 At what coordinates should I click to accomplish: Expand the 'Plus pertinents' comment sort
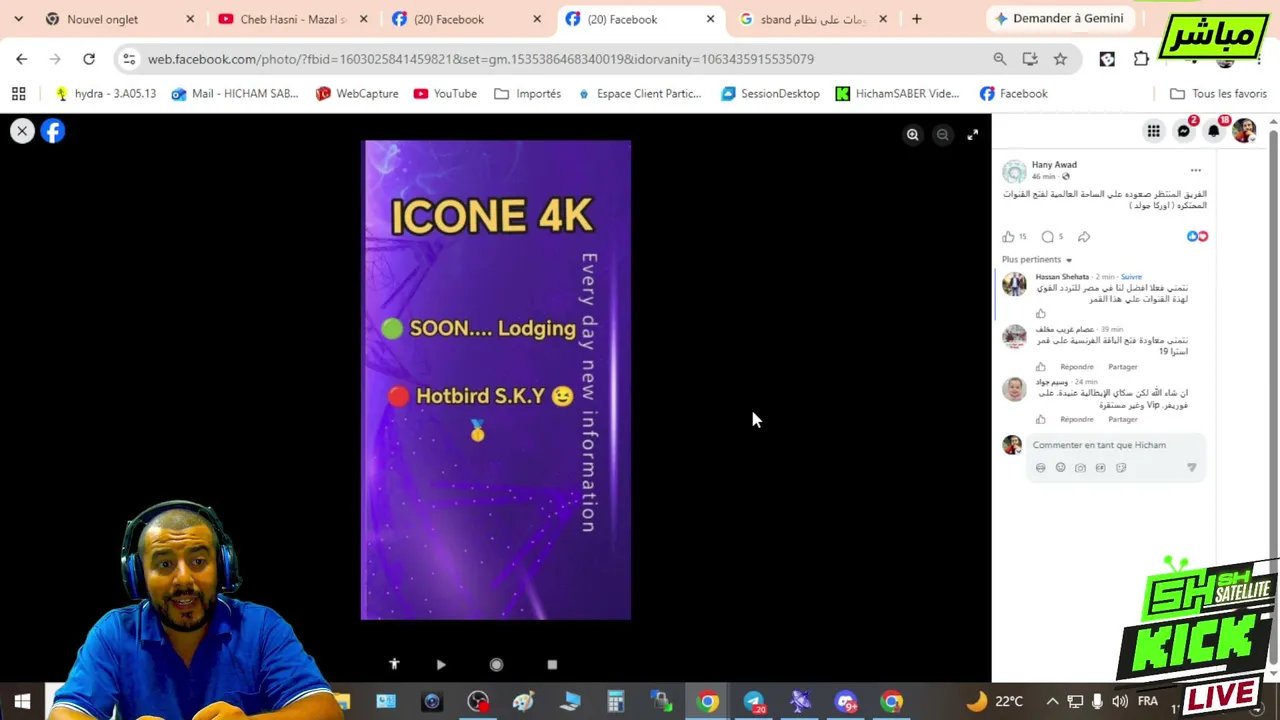tap(1037, 260)
